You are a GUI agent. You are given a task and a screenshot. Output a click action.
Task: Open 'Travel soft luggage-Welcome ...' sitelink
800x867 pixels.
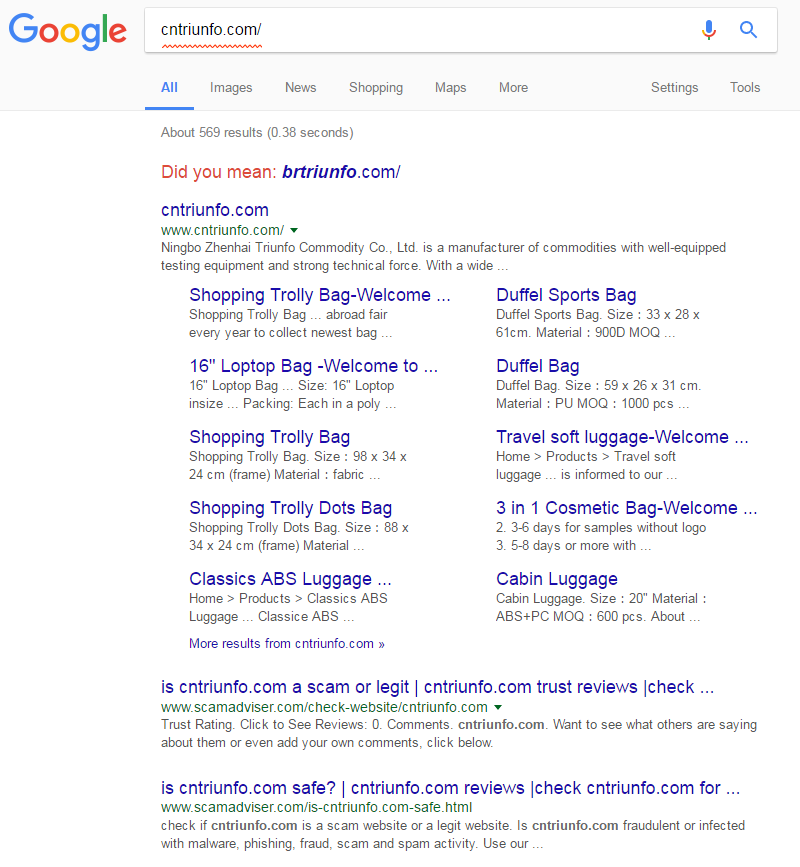[x=622, y=437]
